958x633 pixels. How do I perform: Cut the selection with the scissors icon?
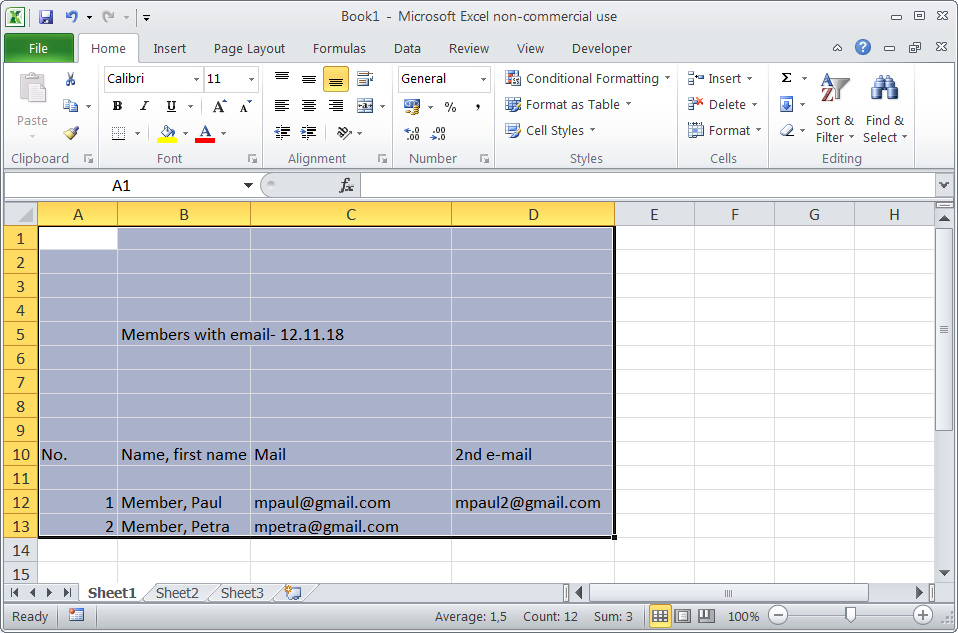coord(70,79)
